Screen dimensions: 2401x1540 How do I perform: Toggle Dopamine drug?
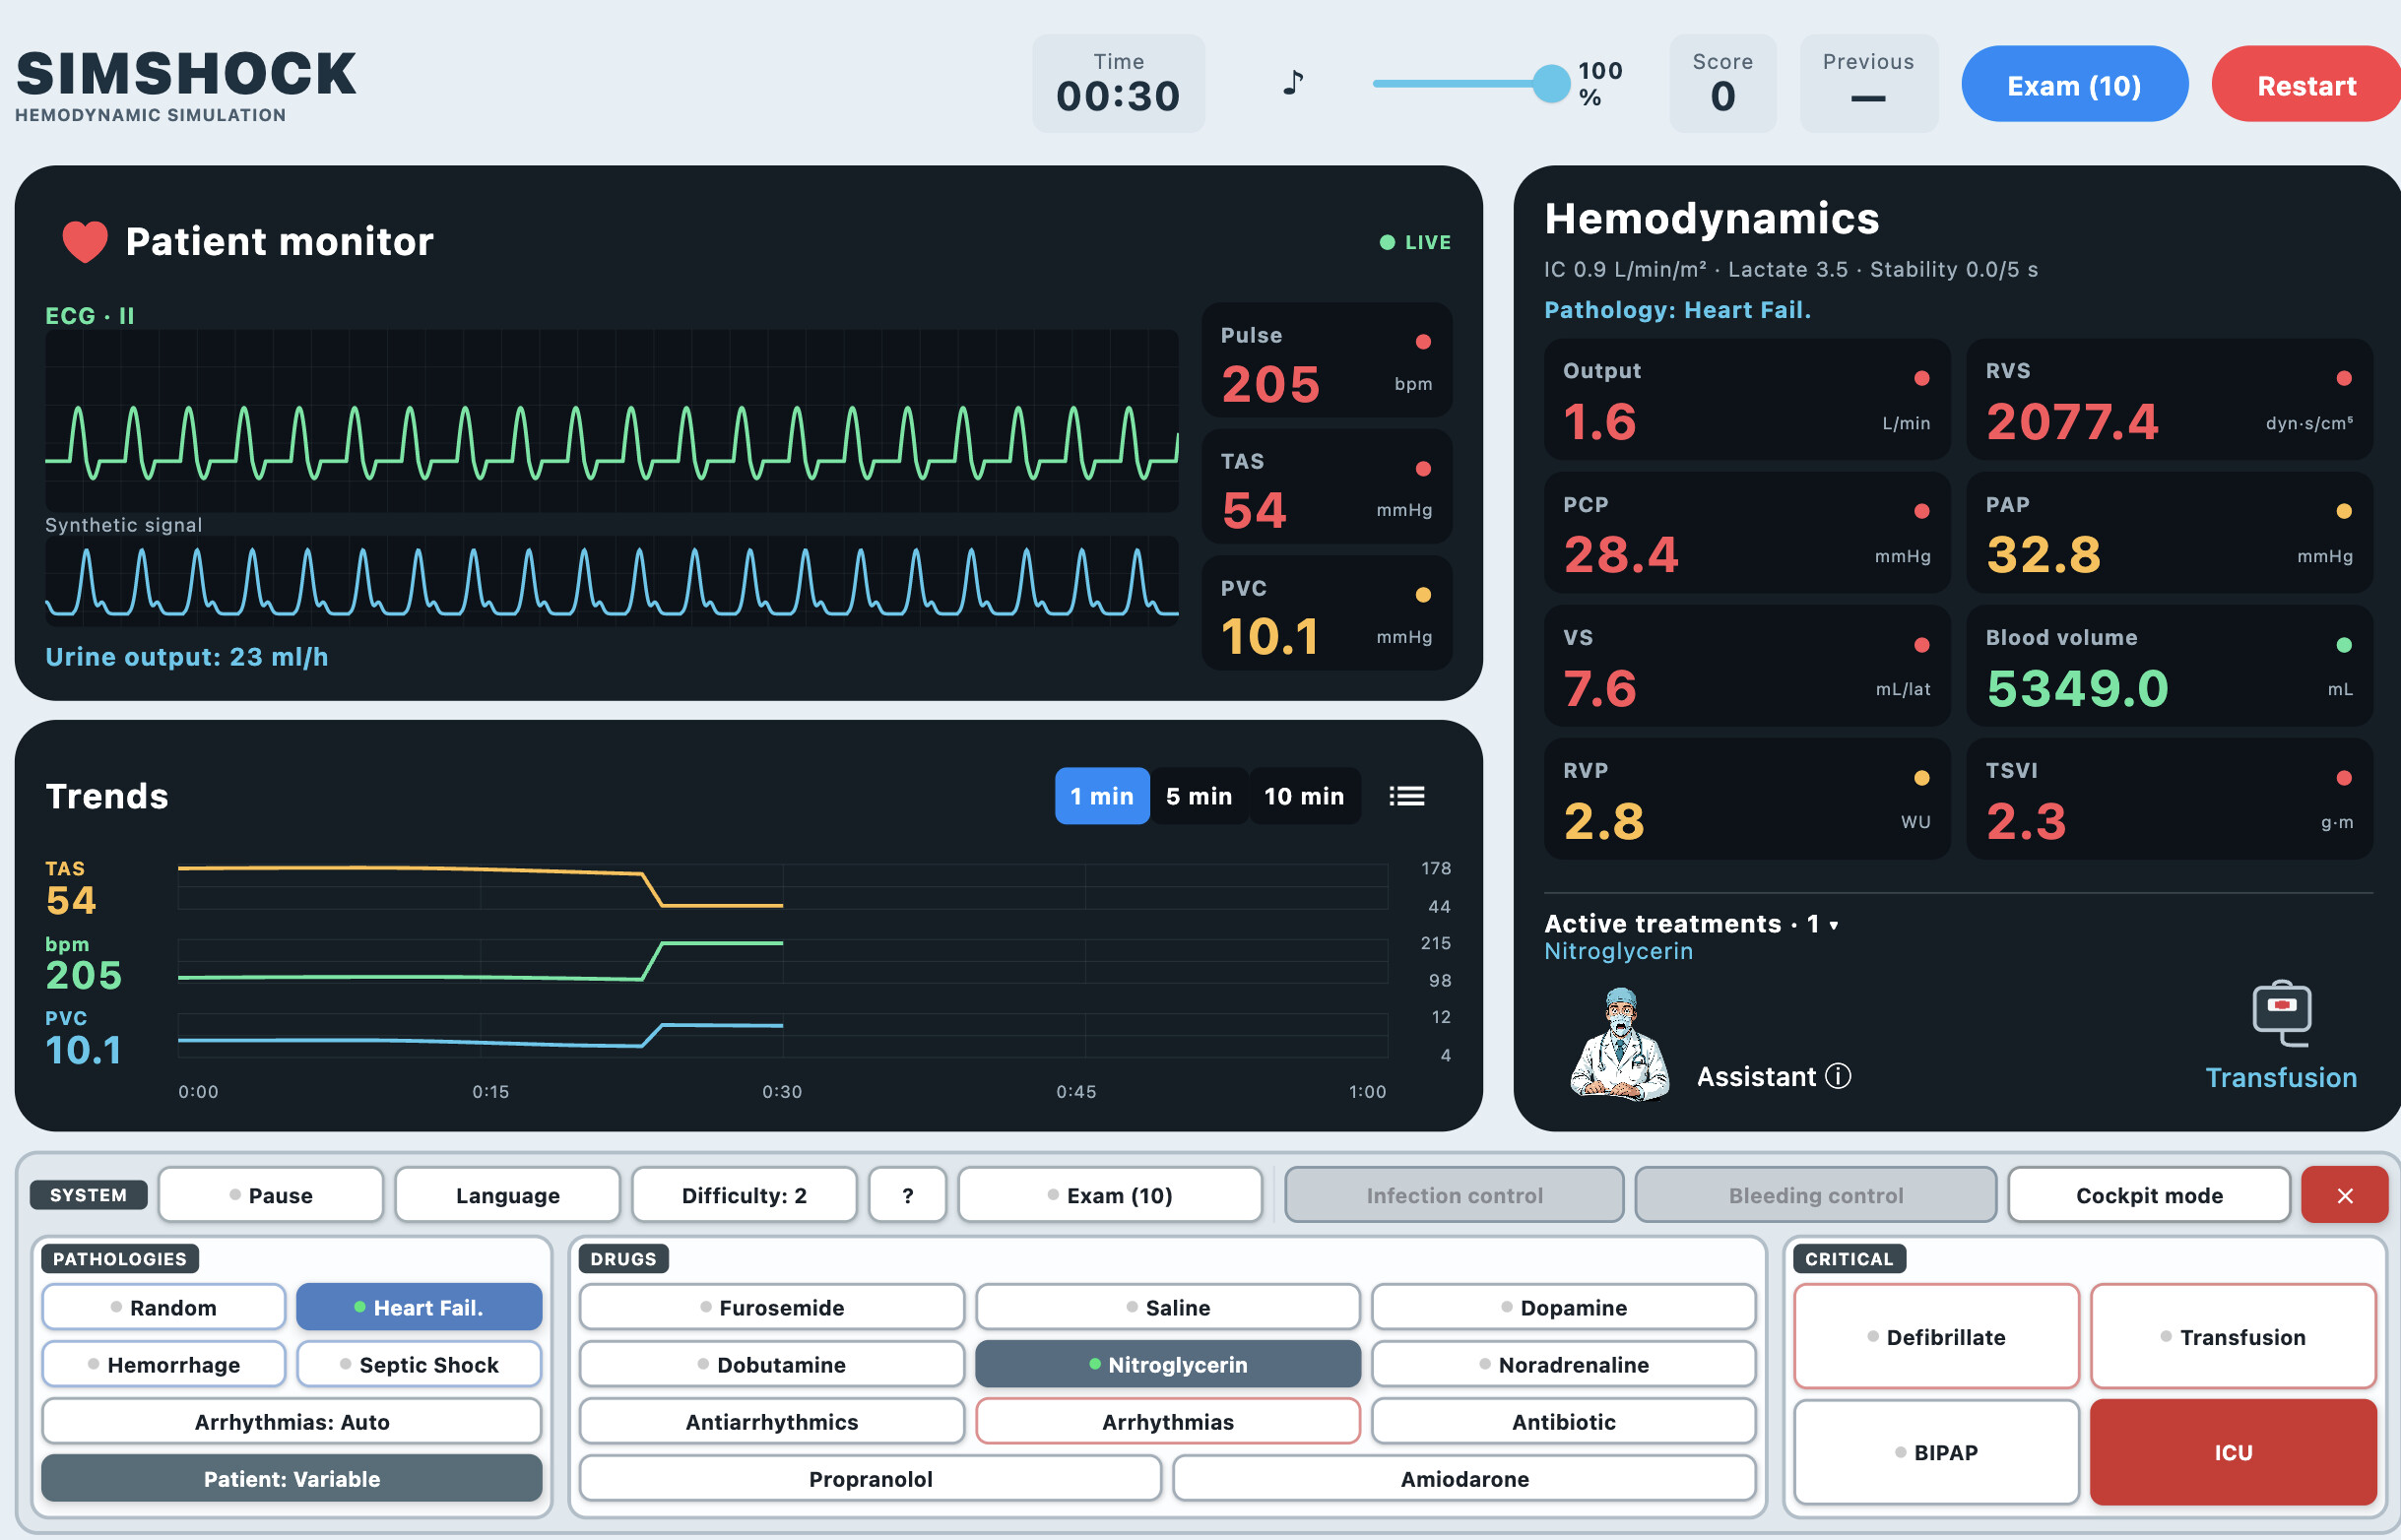(1564, 1308)
